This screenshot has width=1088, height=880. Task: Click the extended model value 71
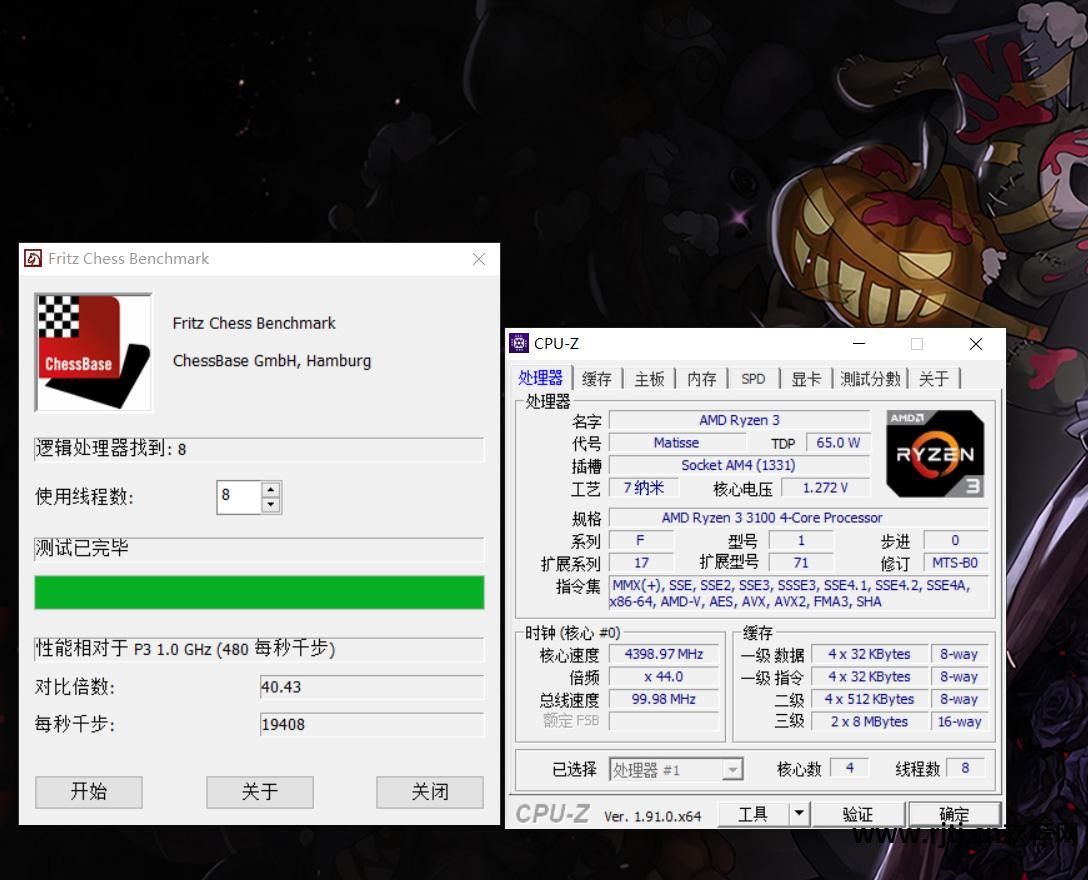click(x=801, y=562)
